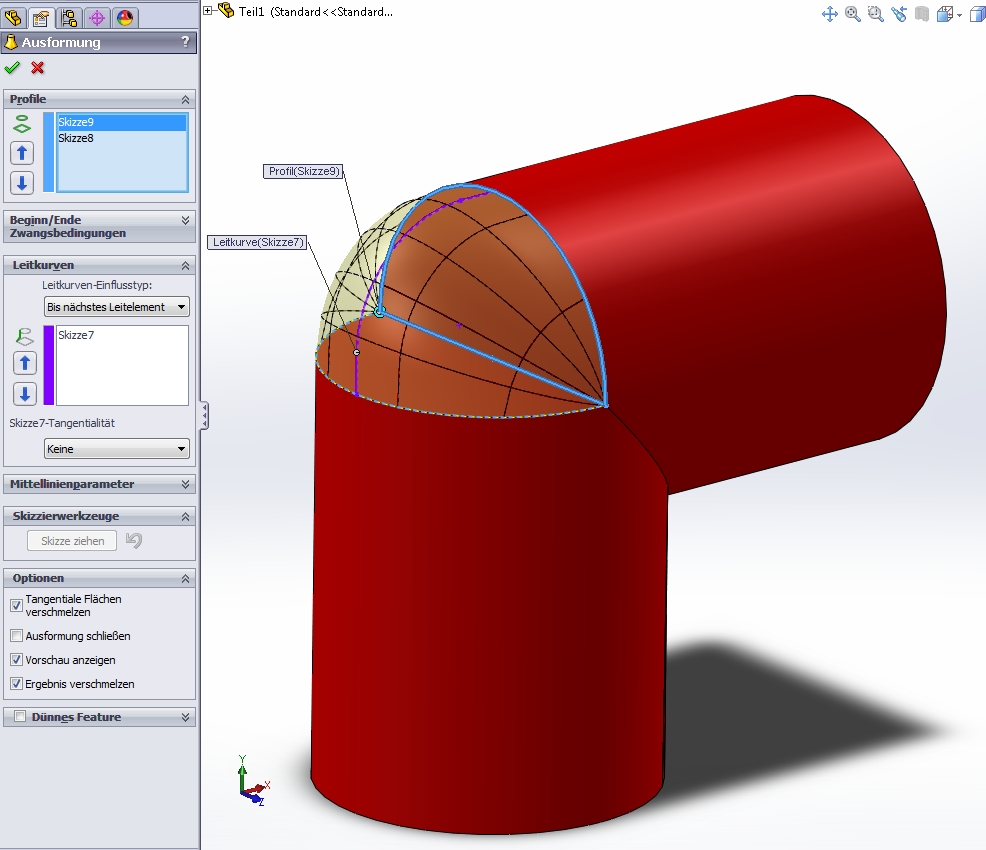Move Leitkurve Skizze7 down with arrow
Image resolution: width=986 pixels, height=850 pixels.
coord(25,394)
